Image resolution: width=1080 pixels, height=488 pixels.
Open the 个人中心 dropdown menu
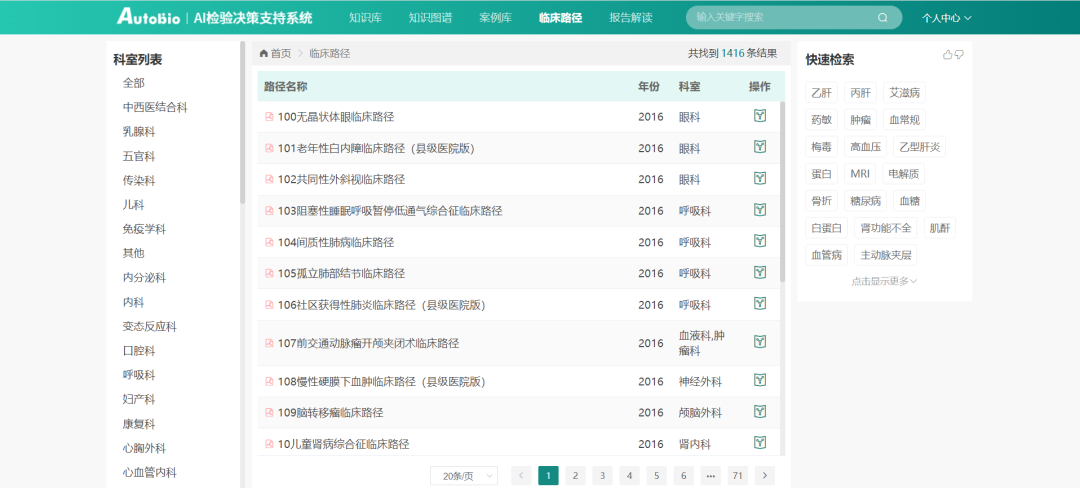[x=945, y=18]
